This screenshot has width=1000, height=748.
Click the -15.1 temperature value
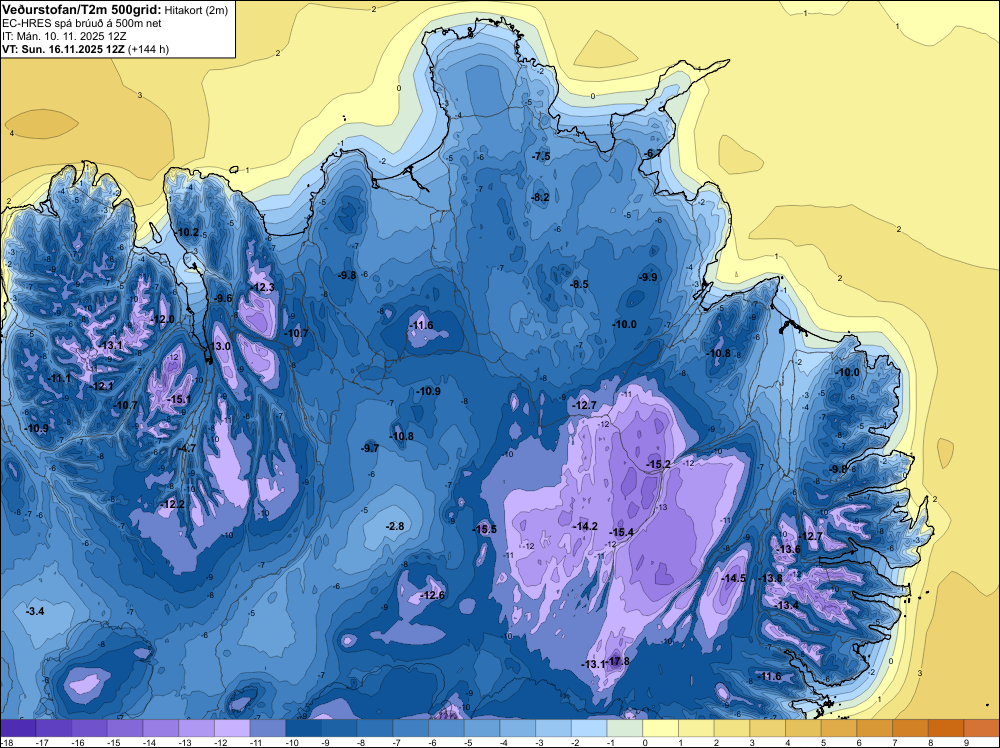179,399
